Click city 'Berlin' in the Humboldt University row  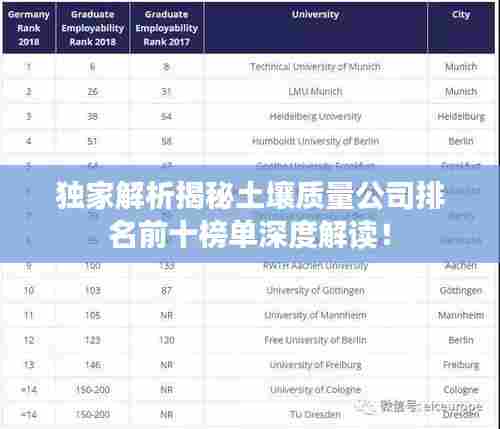point(461,141)
